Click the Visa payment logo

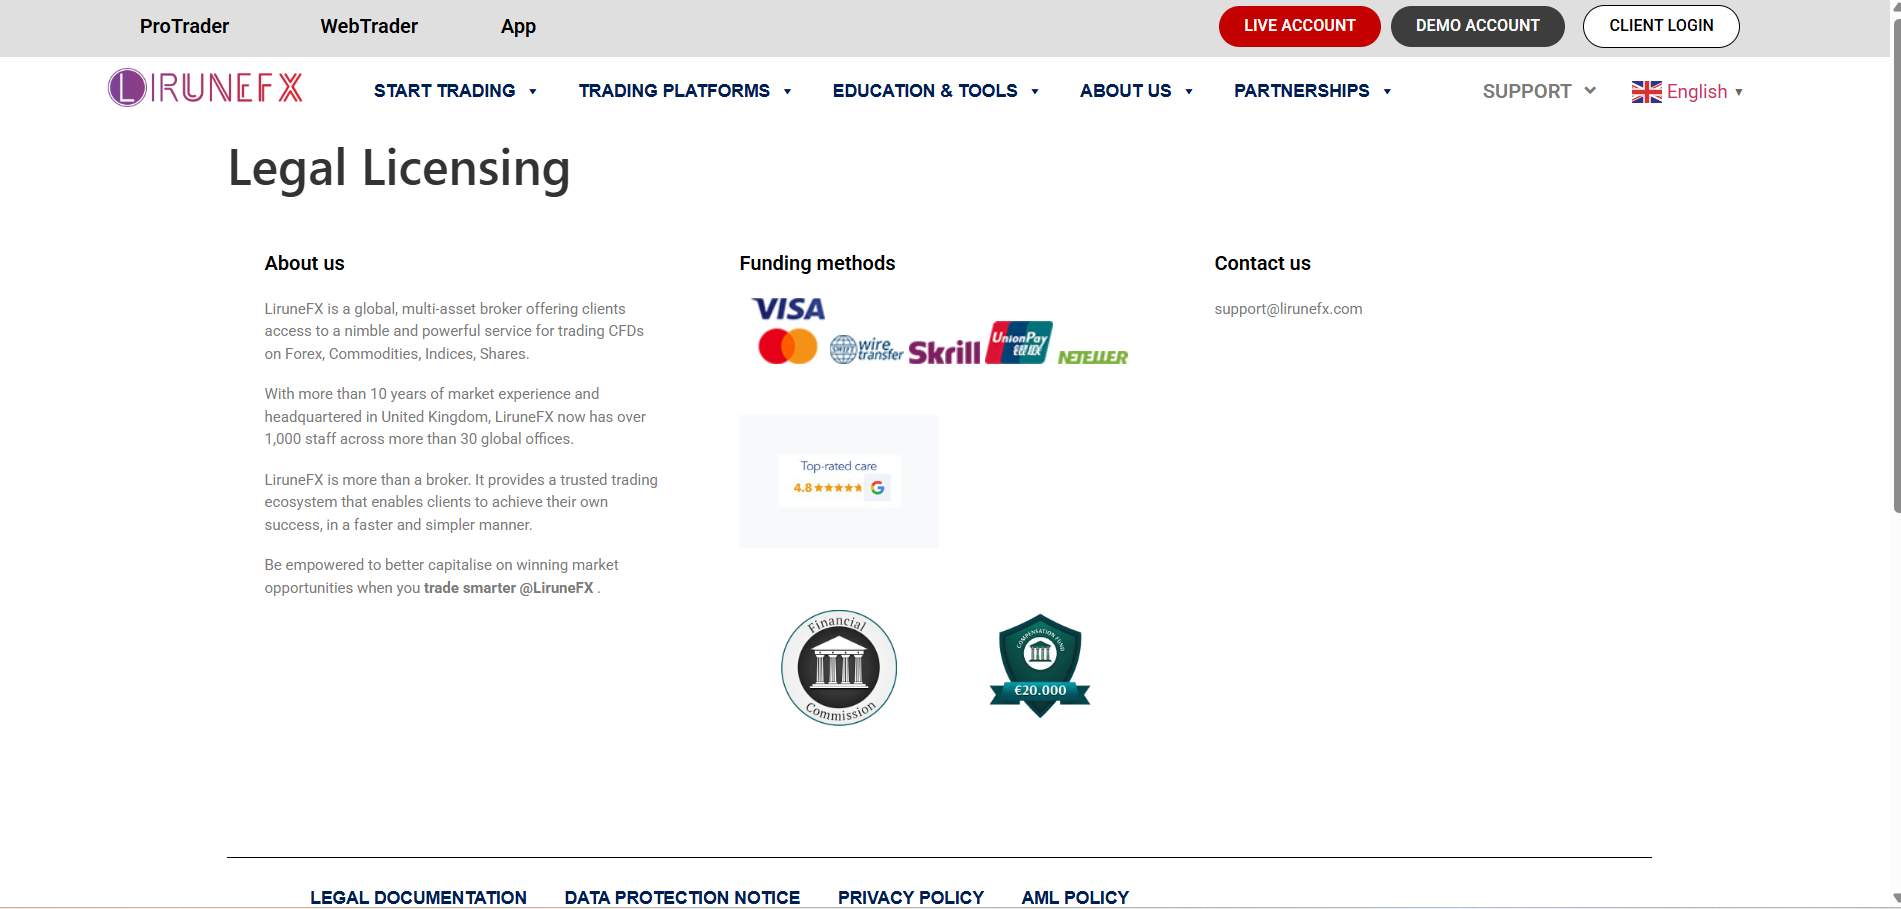[x=788, y=309]
